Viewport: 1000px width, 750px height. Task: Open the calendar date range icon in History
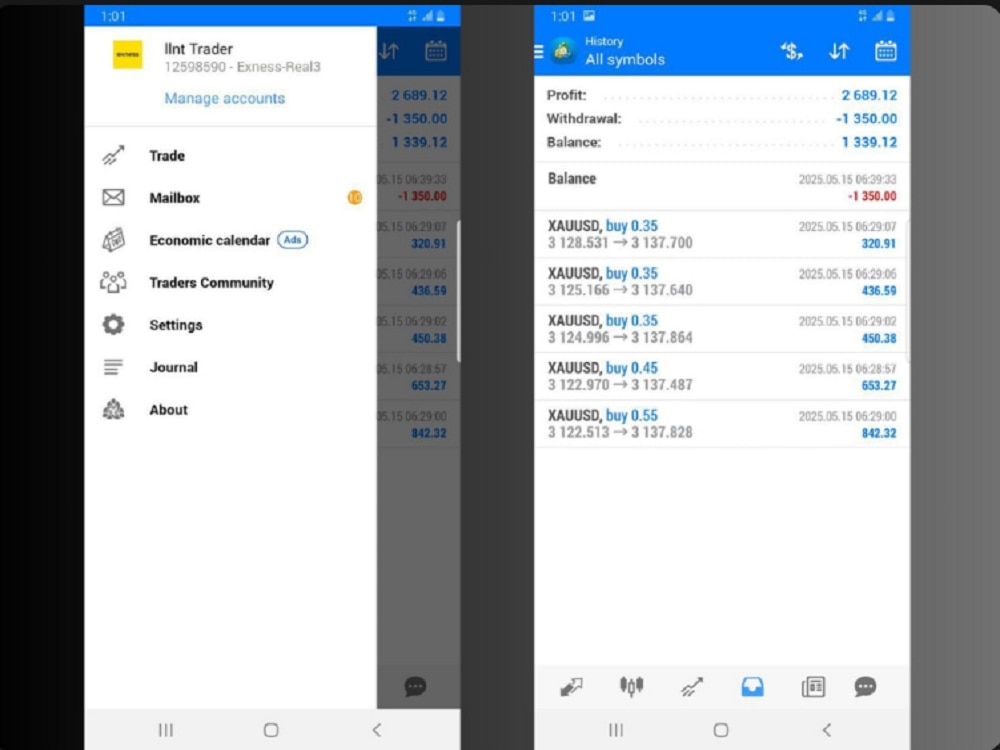(x=885, y=51)
